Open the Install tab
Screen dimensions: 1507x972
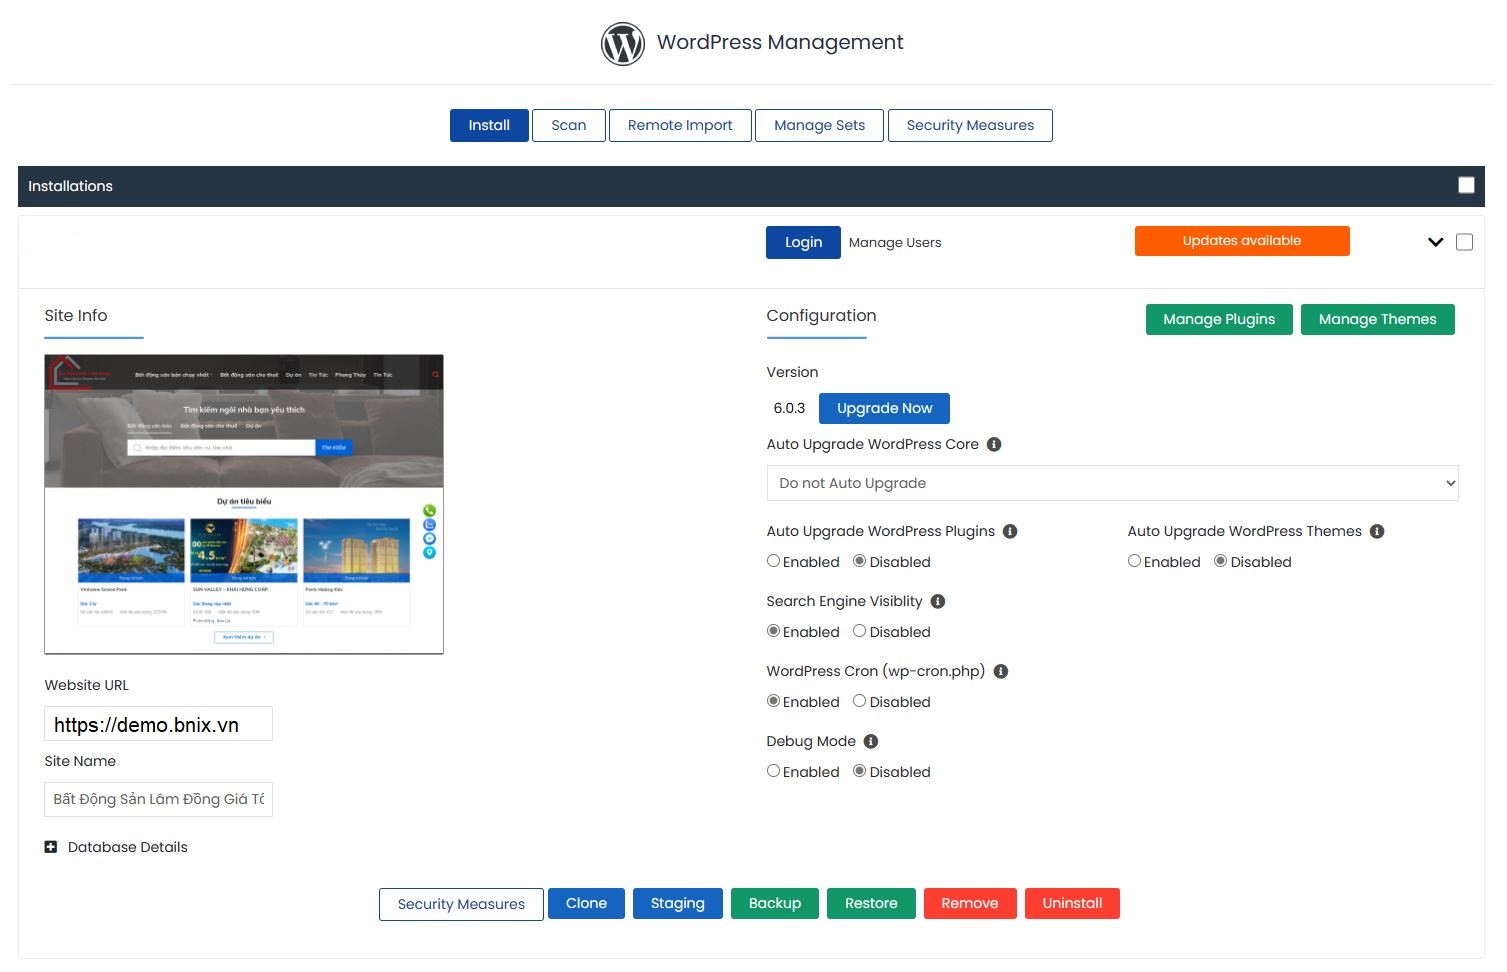[x=489, y=125]
